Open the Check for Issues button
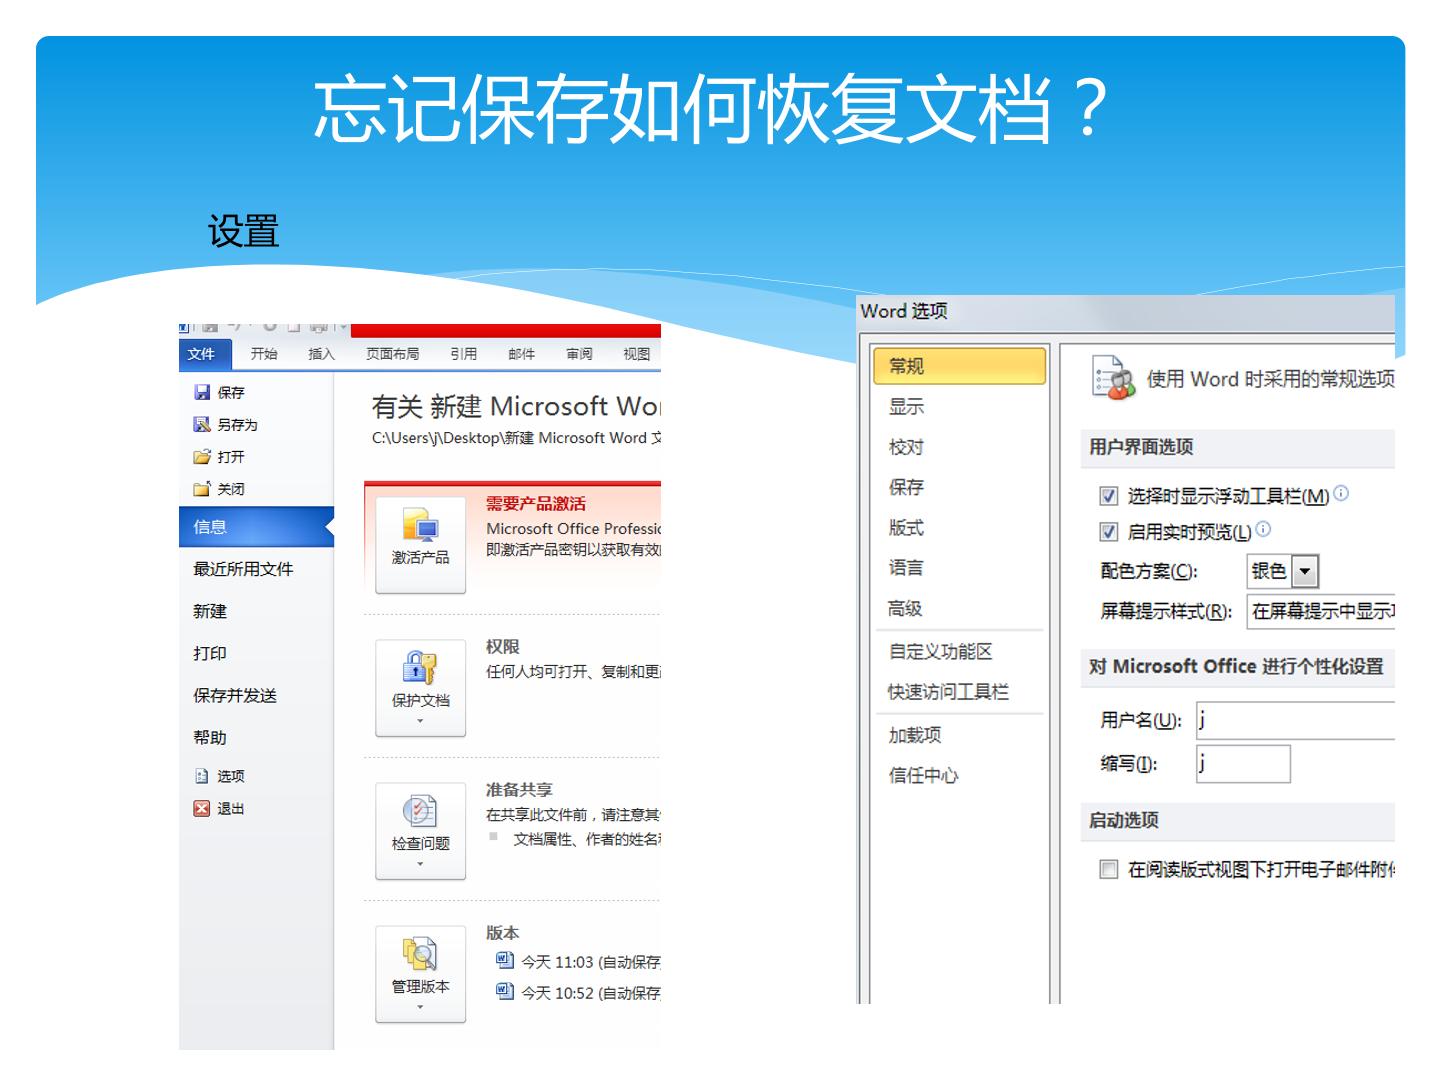 (x=420, y=831)
